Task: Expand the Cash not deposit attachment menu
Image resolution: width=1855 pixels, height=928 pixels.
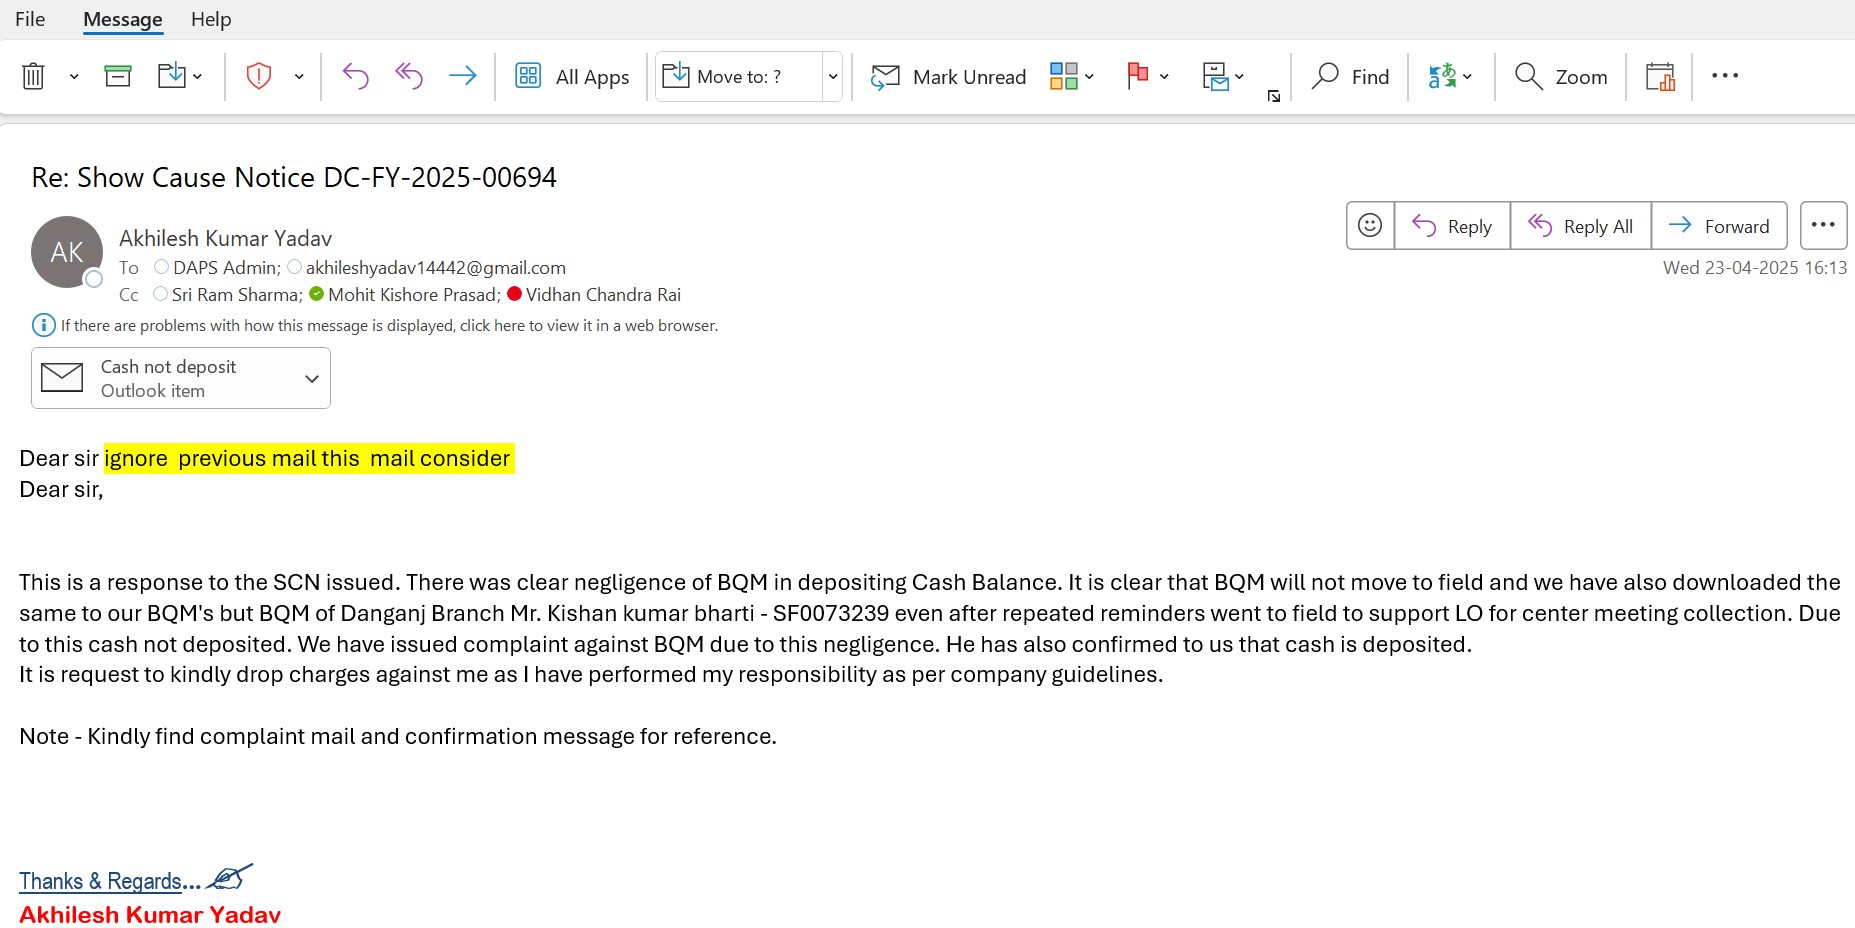Action: 312,379
